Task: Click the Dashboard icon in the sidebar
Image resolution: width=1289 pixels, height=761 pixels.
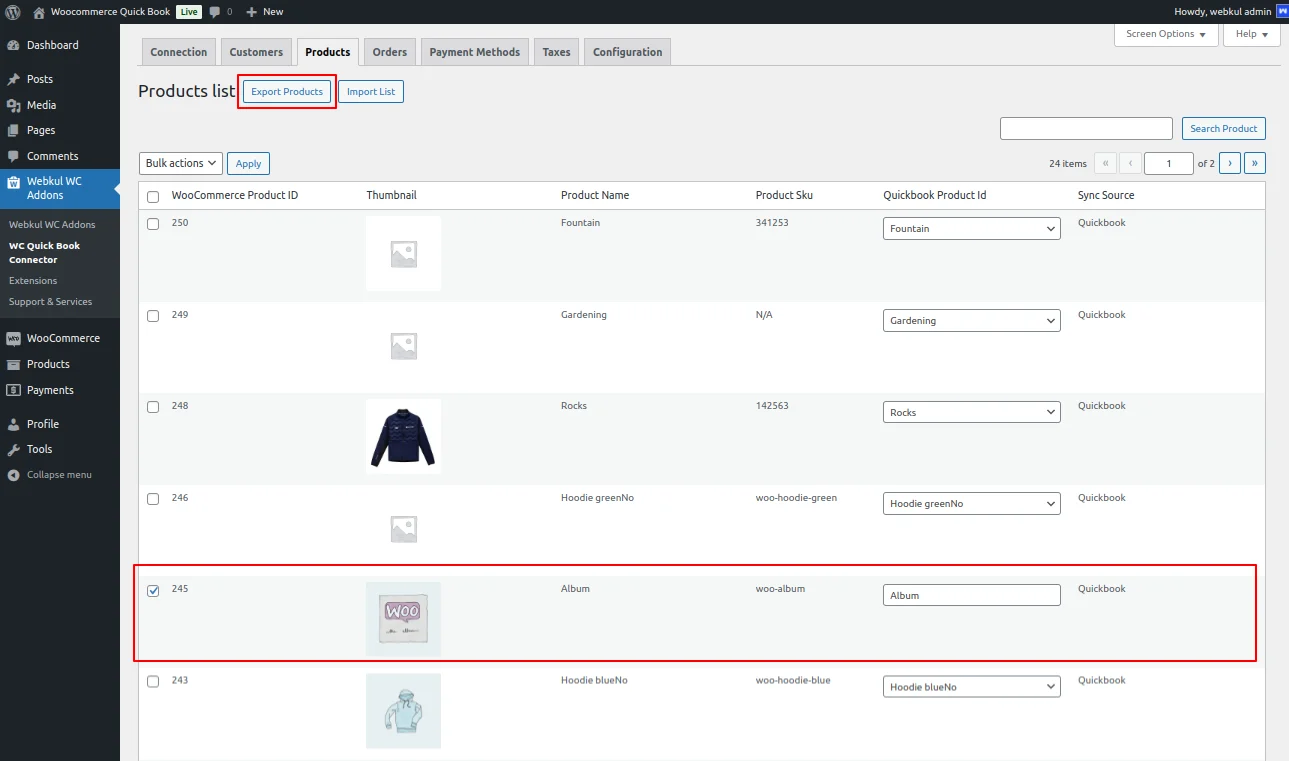Action: click(14, 45)
